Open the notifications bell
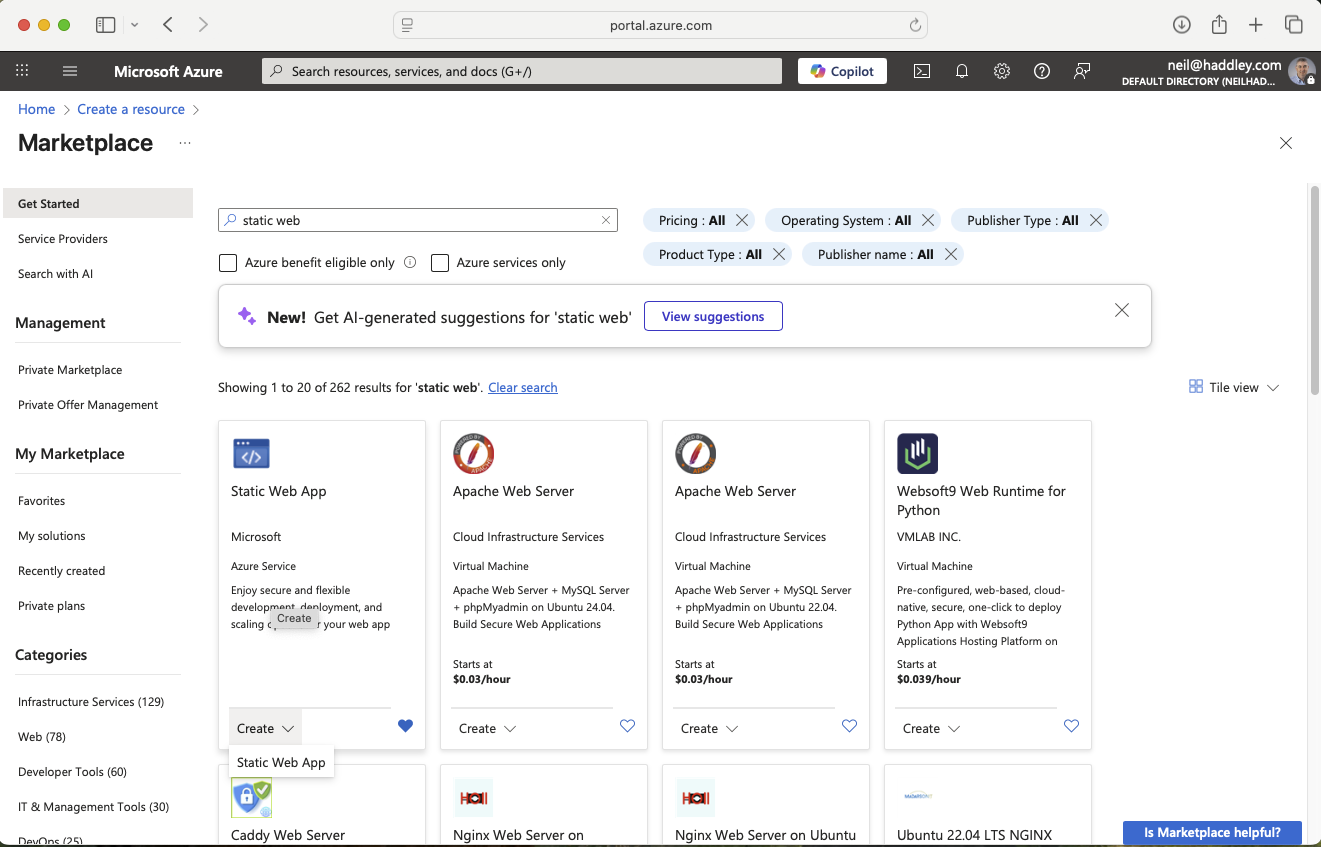Screen dimensions: 1321x847 coord(962,71)
